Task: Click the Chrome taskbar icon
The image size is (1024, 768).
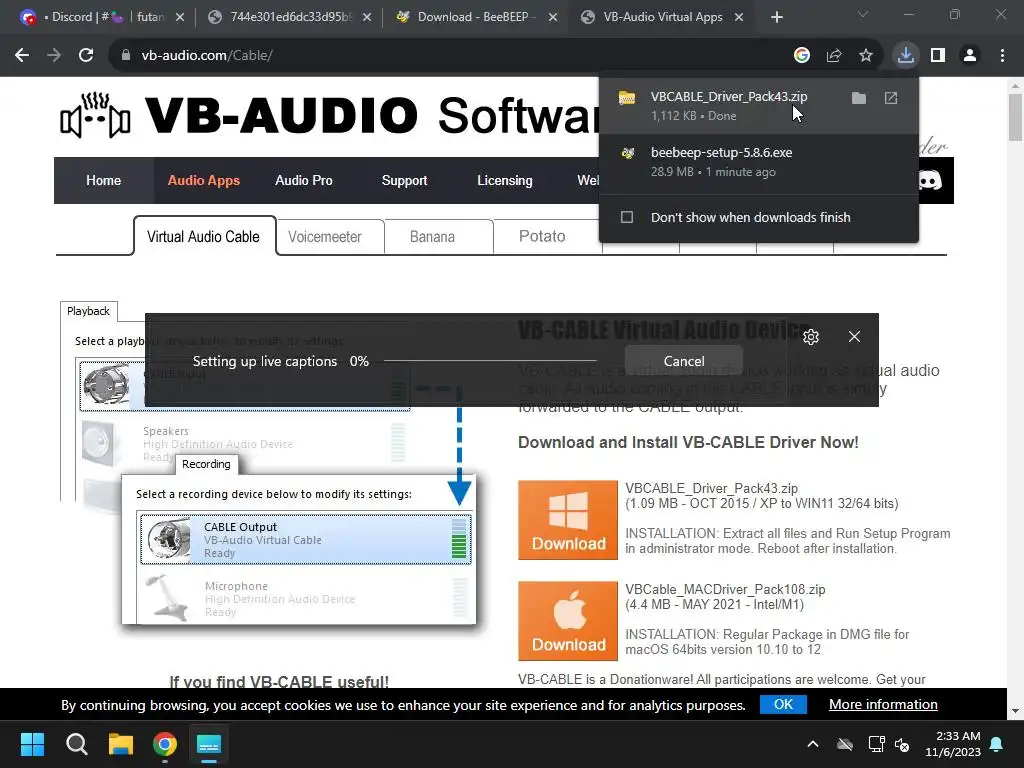Action: [x=165, y=744]
